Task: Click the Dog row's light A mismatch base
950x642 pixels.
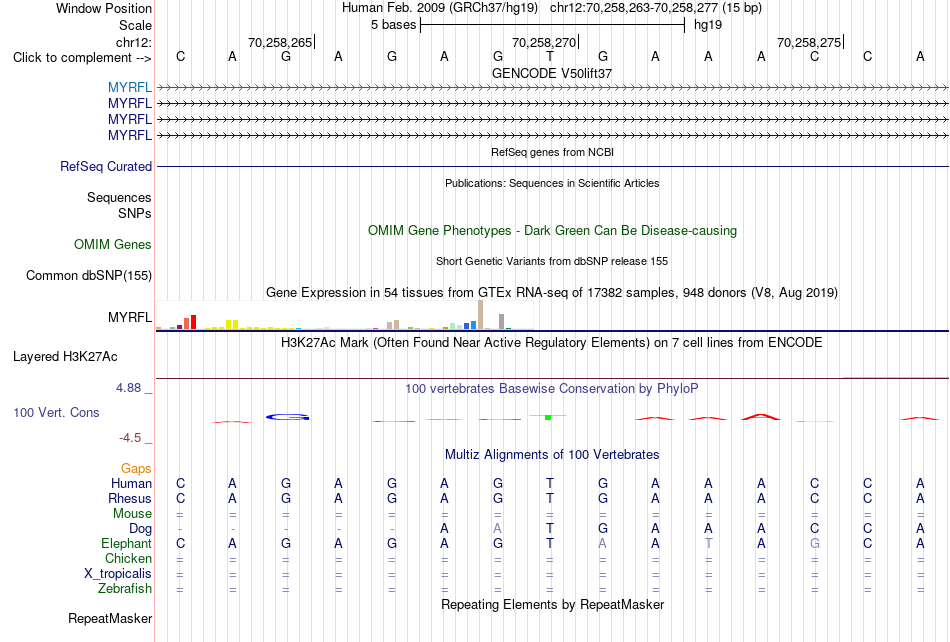Action: 497,529
